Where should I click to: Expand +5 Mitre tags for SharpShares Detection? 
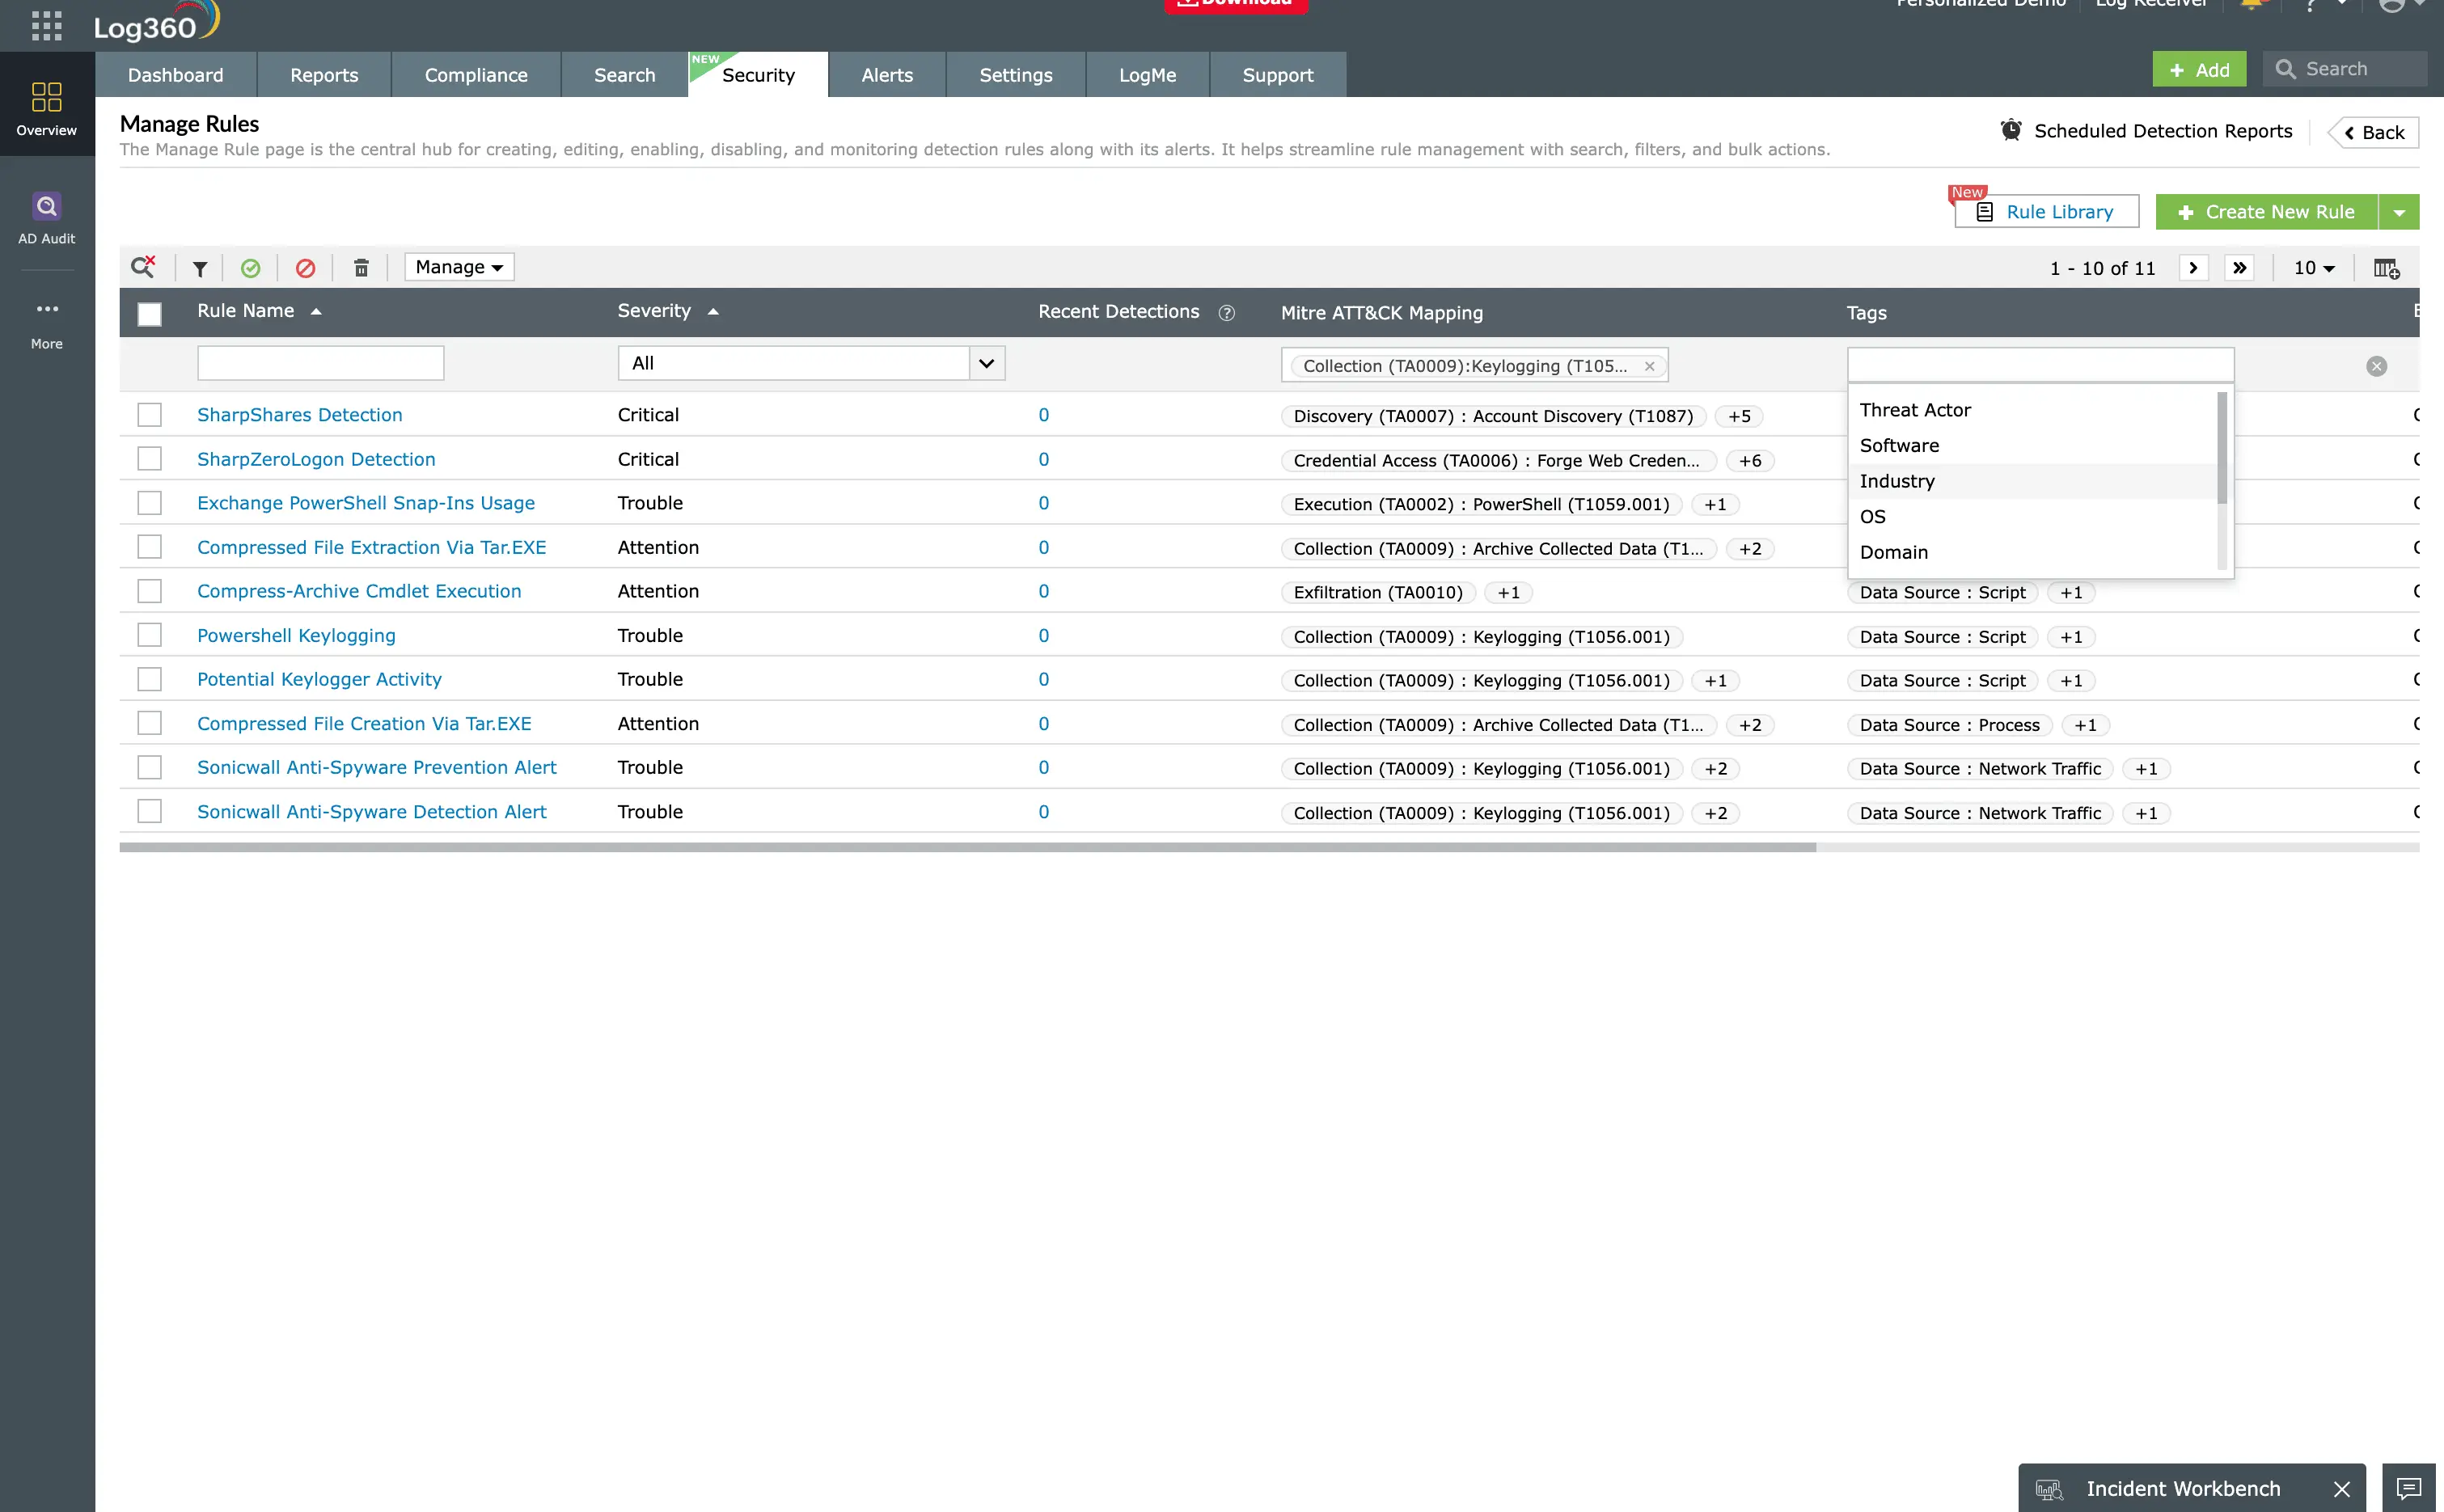point(1739,416)
